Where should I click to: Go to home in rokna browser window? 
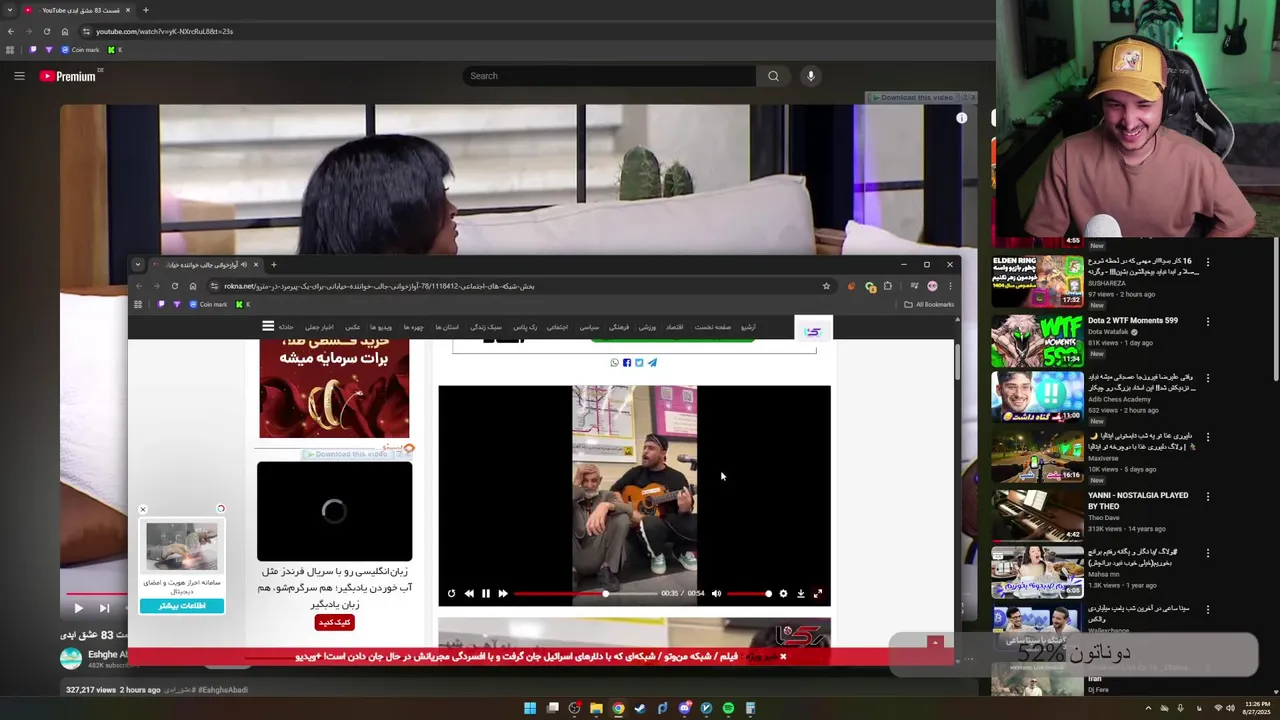pyautogui.click(x=193, y=286)
